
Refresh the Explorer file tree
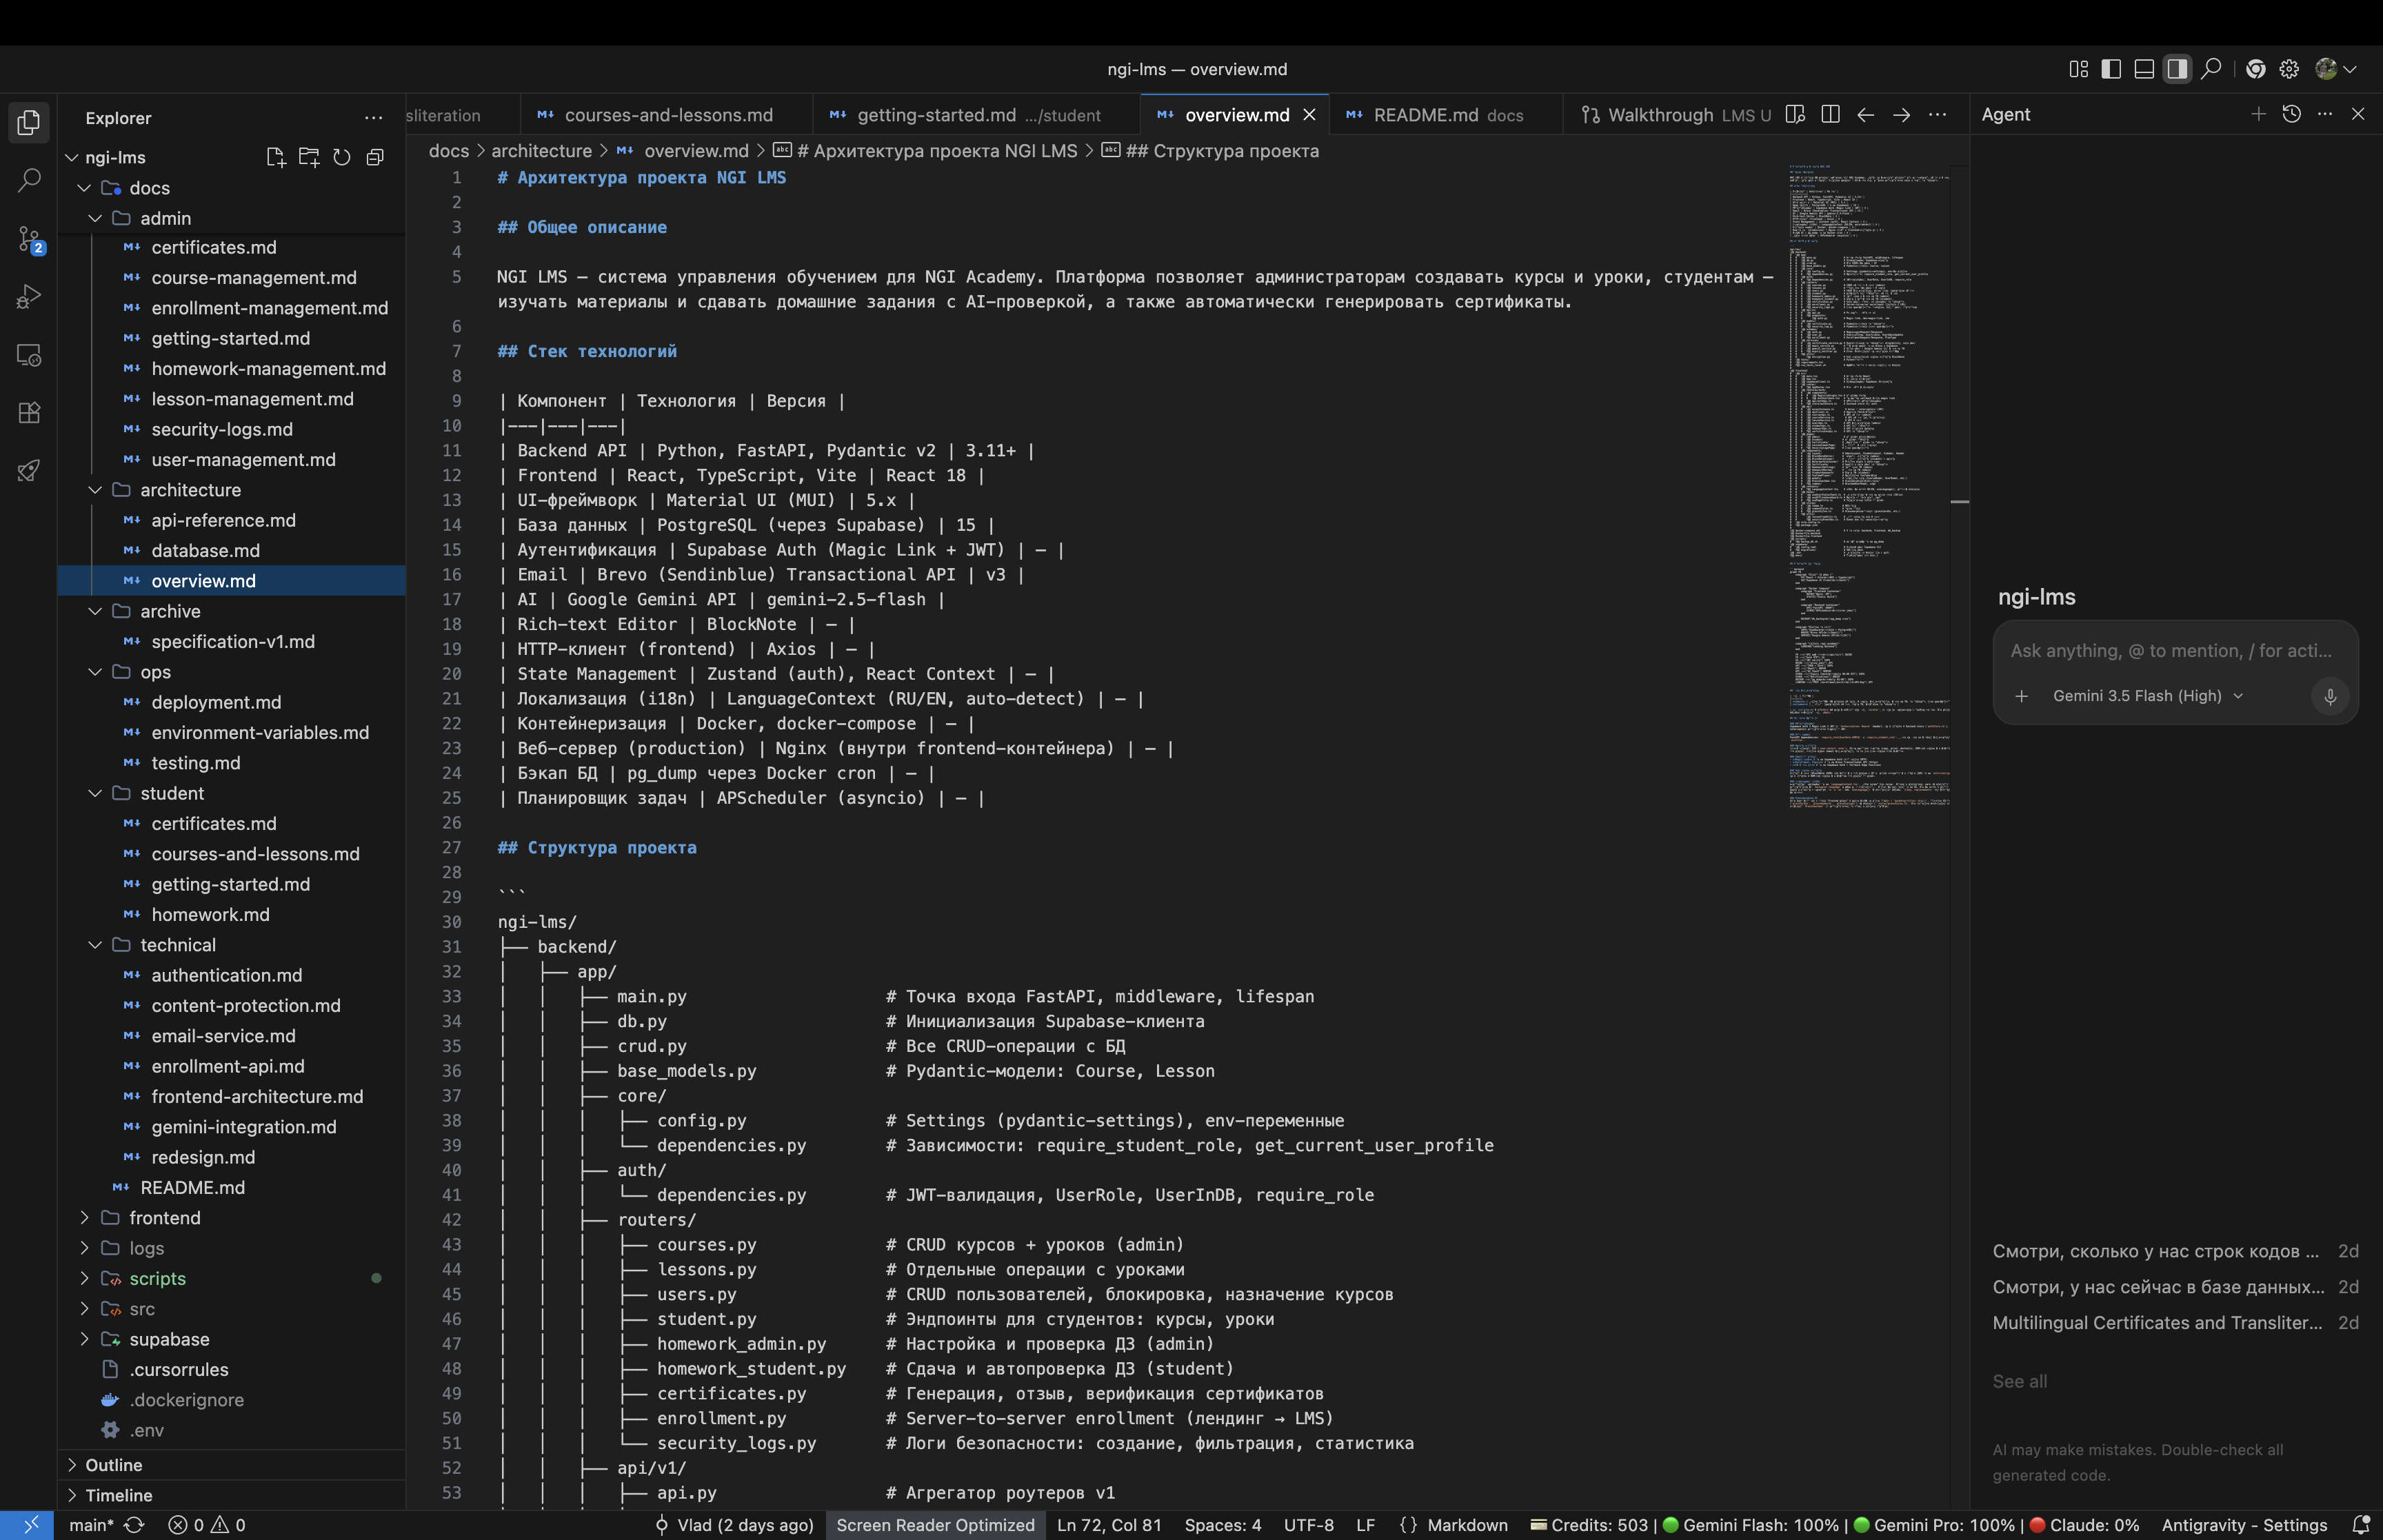pyautogui.click(x=342, y=157)
